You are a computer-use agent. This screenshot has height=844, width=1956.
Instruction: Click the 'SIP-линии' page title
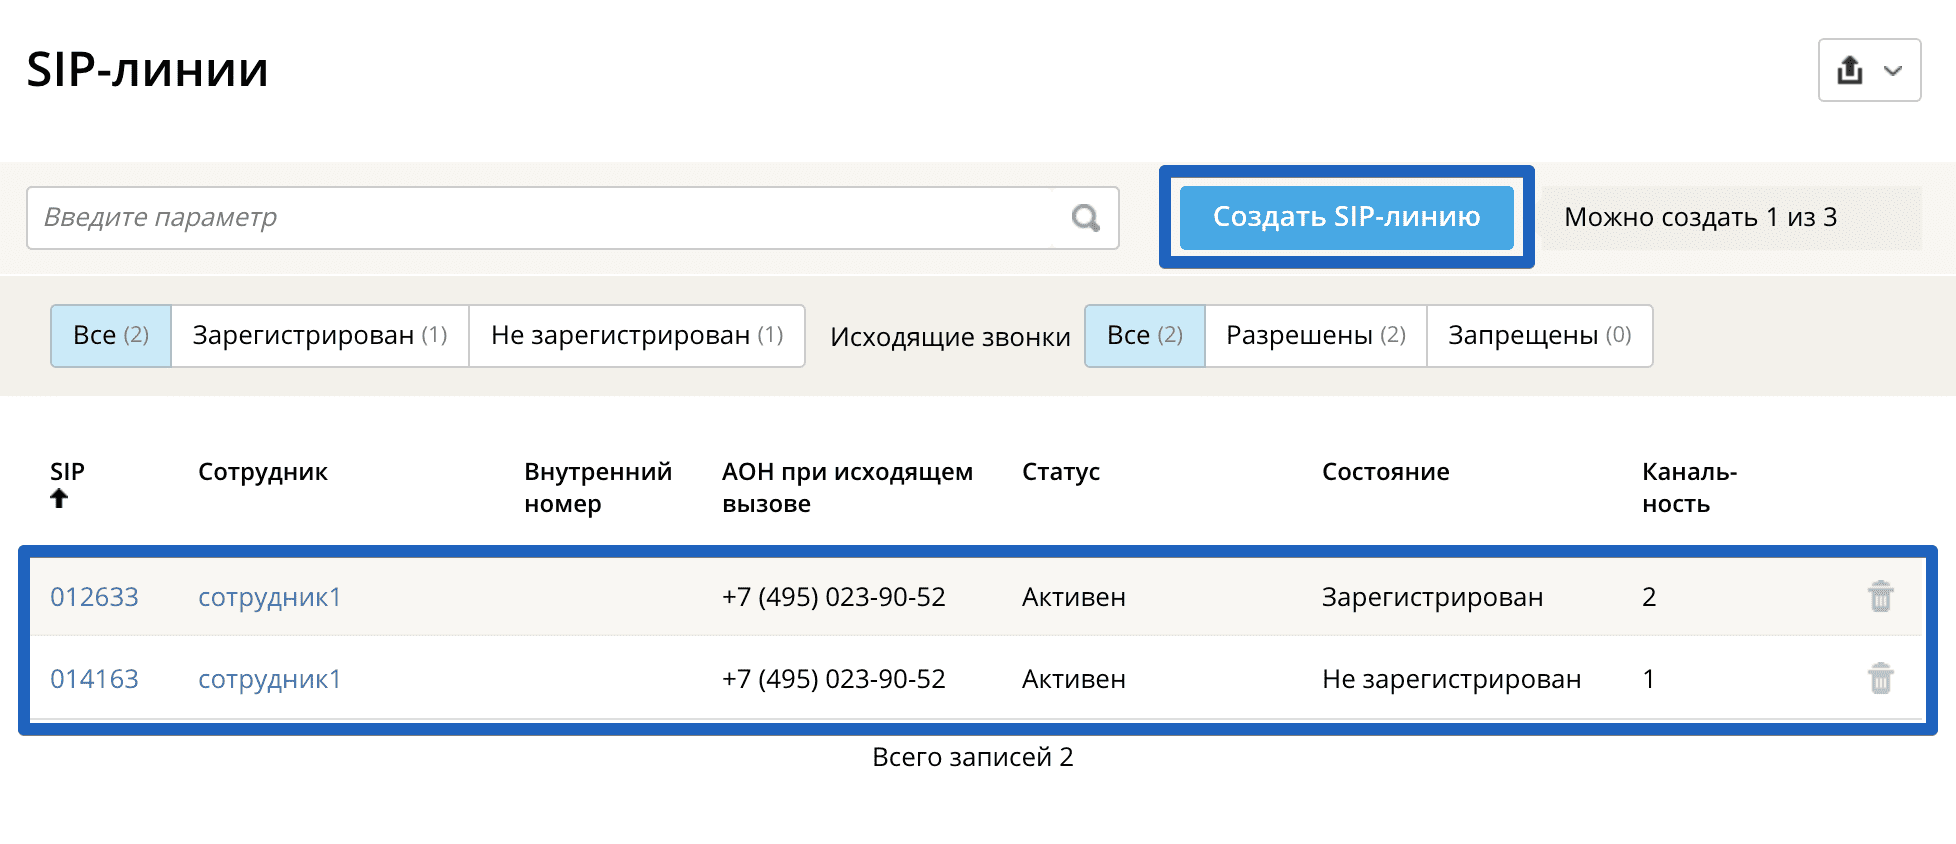coord(148,70)
